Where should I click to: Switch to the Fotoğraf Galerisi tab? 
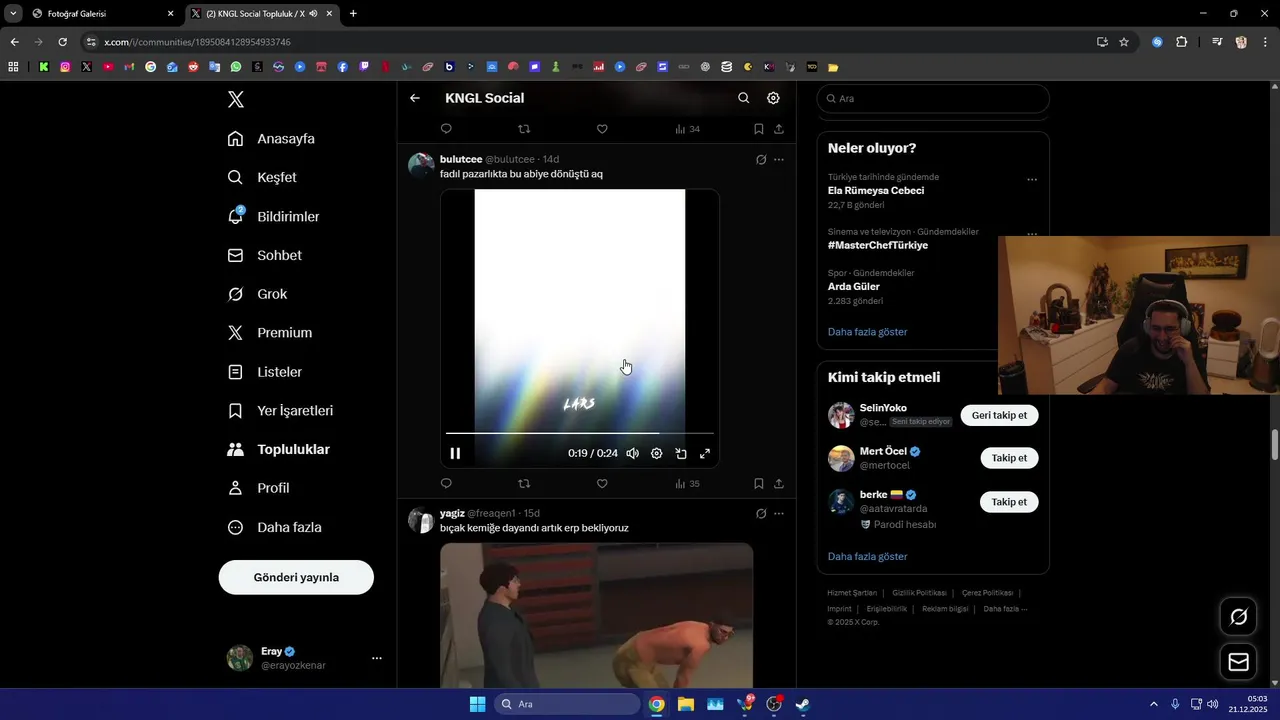pos(102,14)
